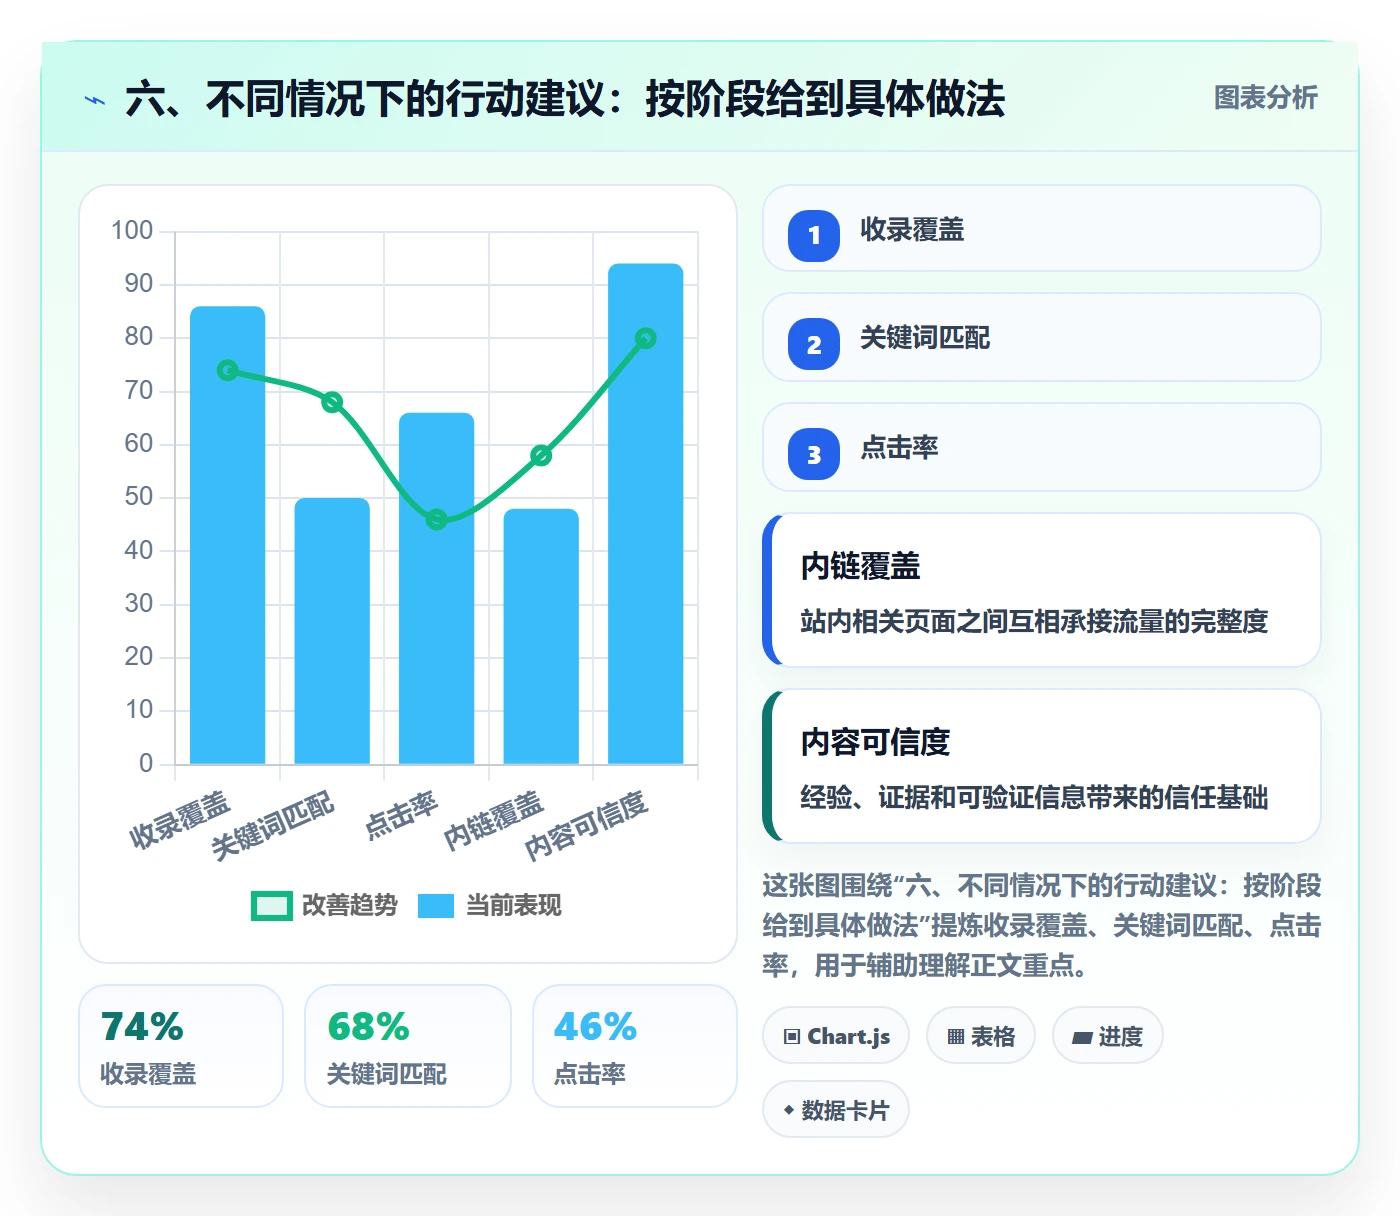
Task: Click the y-axis value 100
Action: pyautogui.click(x=132, y=231)
